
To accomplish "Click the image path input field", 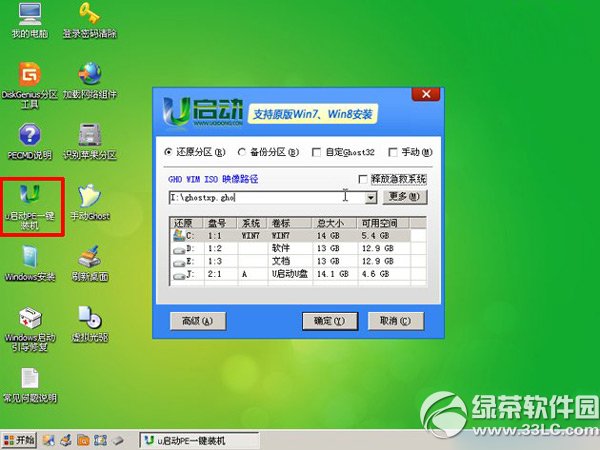I will (x=266, y=197).
